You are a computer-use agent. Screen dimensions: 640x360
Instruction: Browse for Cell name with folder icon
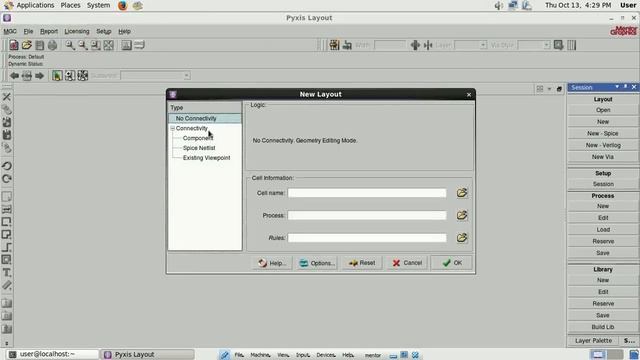click(x=462, y=193)
